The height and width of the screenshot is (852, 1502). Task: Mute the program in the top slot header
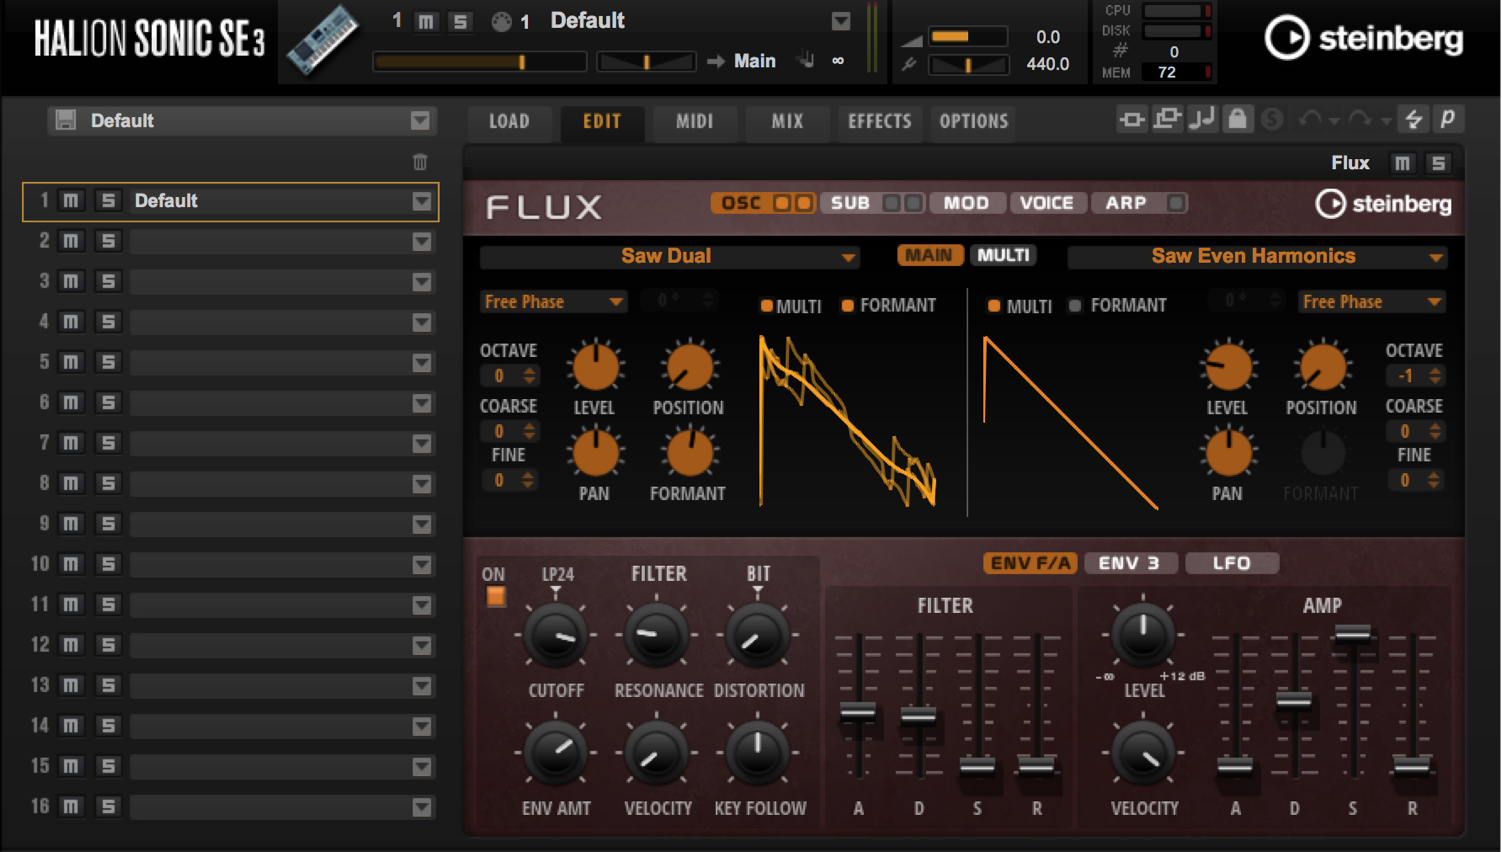pyautogui.click(x=426, y=21)
